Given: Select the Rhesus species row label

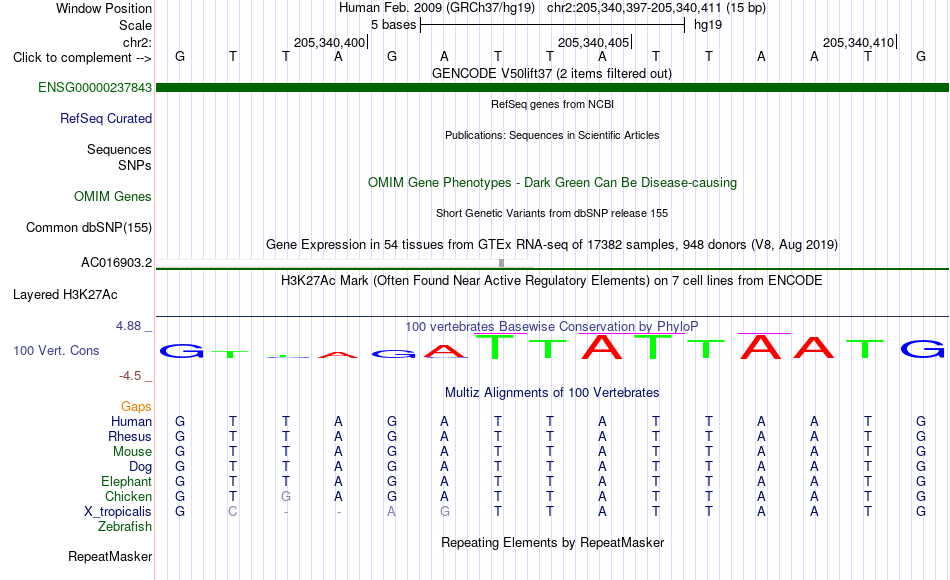Looking at the screenshot, I should (130, 436).
